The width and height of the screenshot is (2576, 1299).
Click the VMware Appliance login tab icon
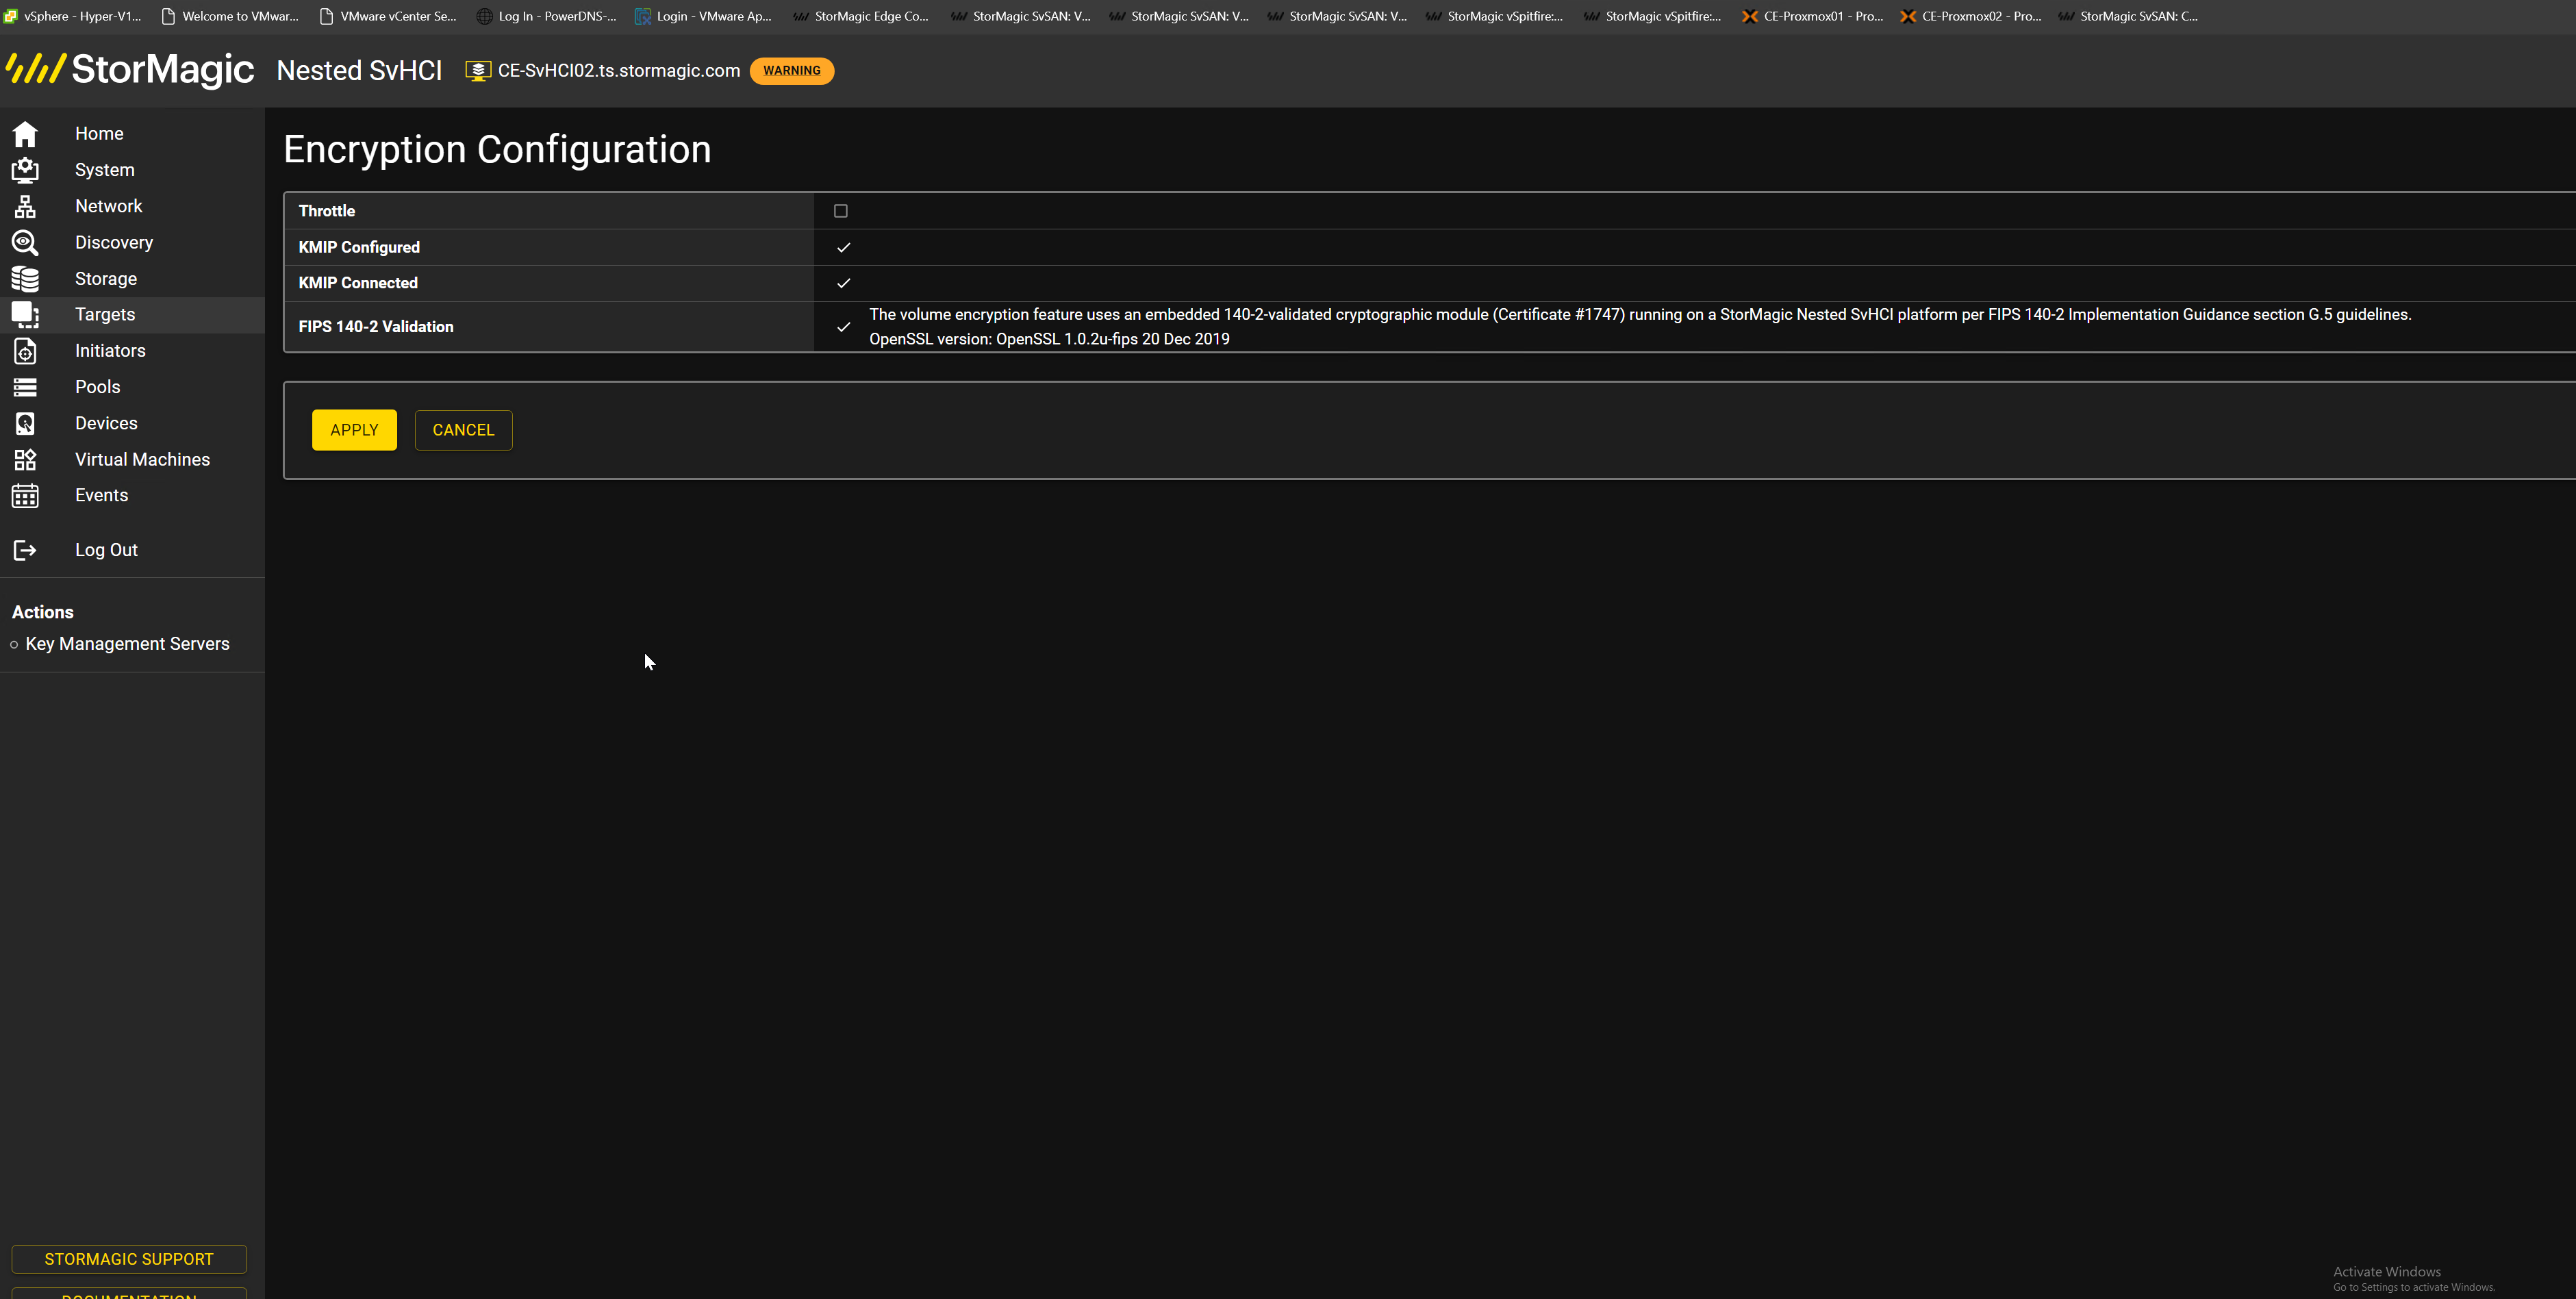pyautogui.click(x=642, y=16)
